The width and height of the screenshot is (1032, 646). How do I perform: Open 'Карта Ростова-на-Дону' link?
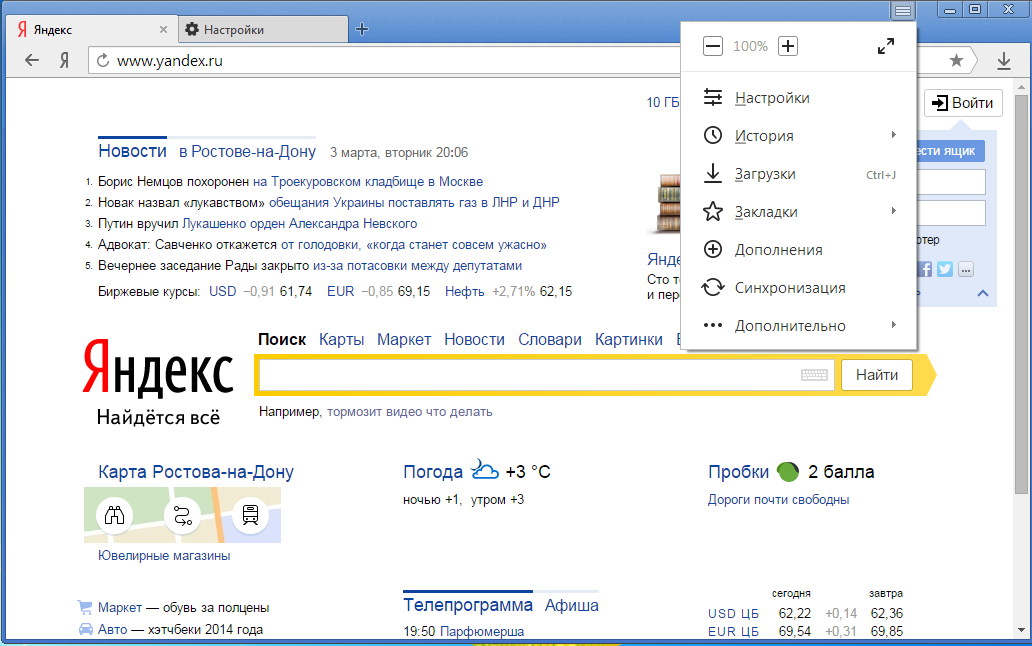point(195,472)
